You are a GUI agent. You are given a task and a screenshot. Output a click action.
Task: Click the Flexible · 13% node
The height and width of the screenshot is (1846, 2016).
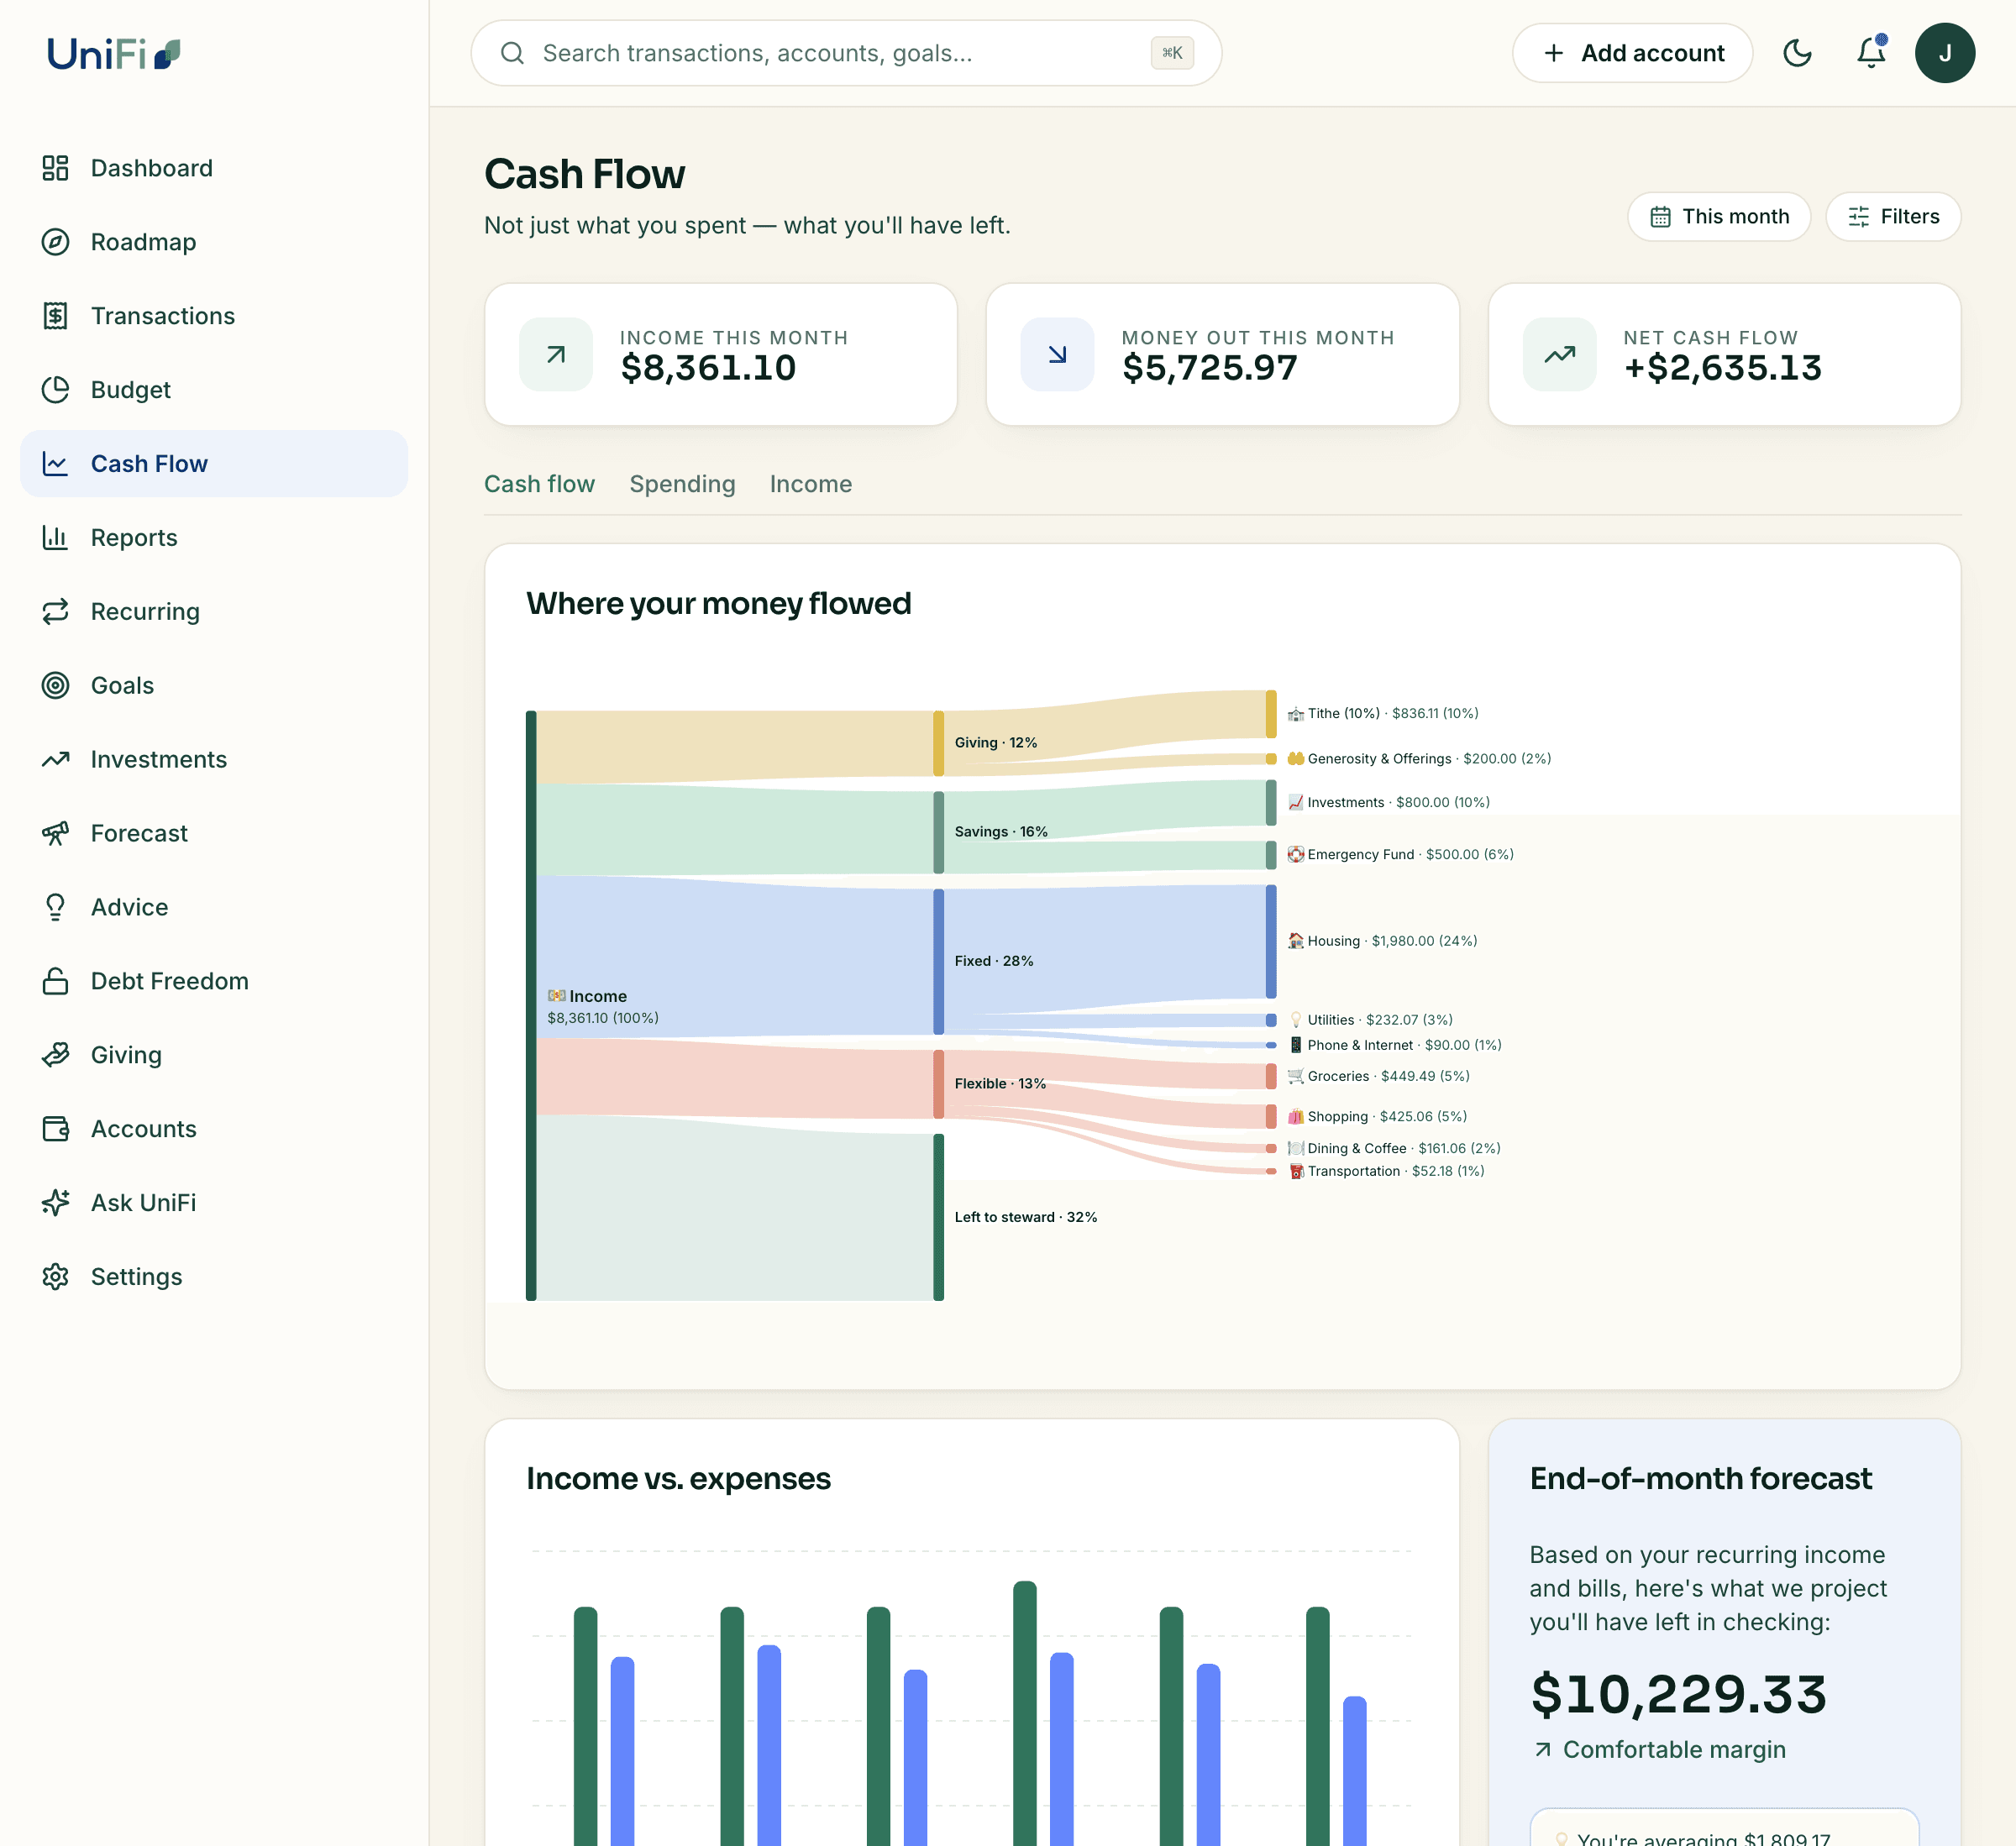[938, 1084]
